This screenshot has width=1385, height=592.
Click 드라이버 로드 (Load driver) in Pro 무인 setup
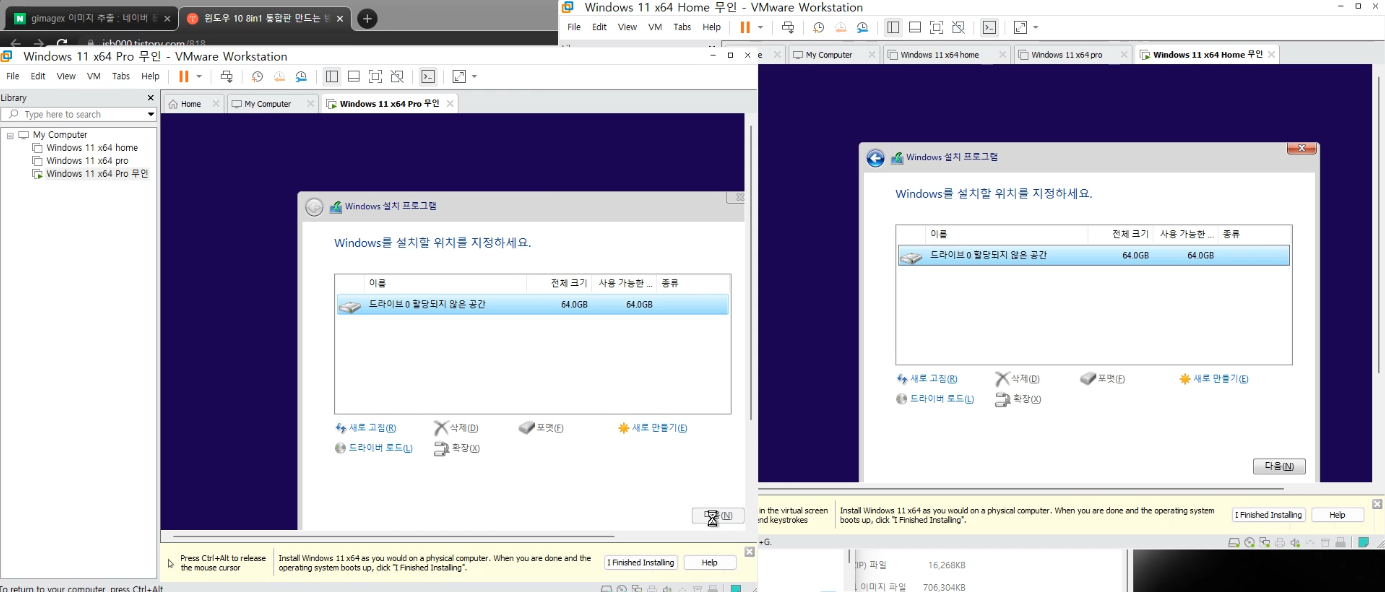(x=374, y=448)
